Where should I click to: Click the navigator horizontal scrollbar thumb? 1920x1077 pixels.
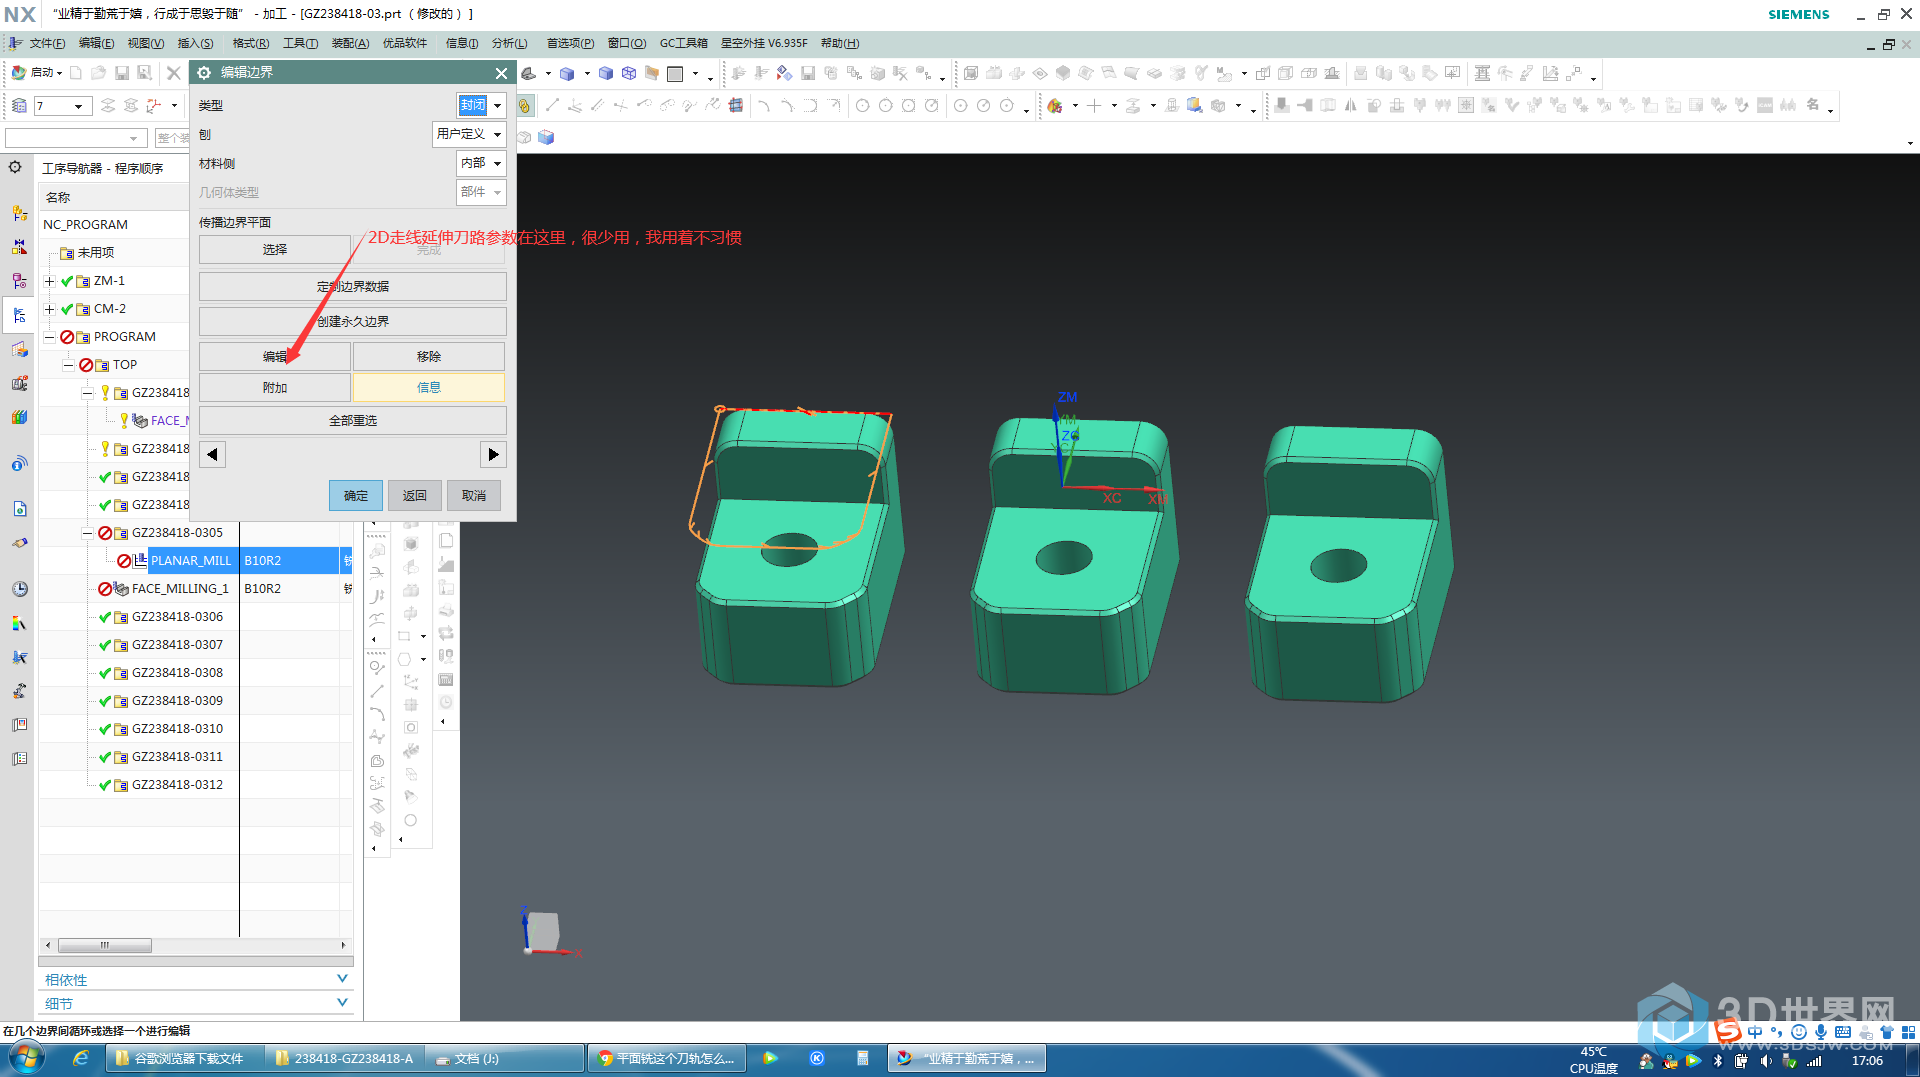point(104,945)
